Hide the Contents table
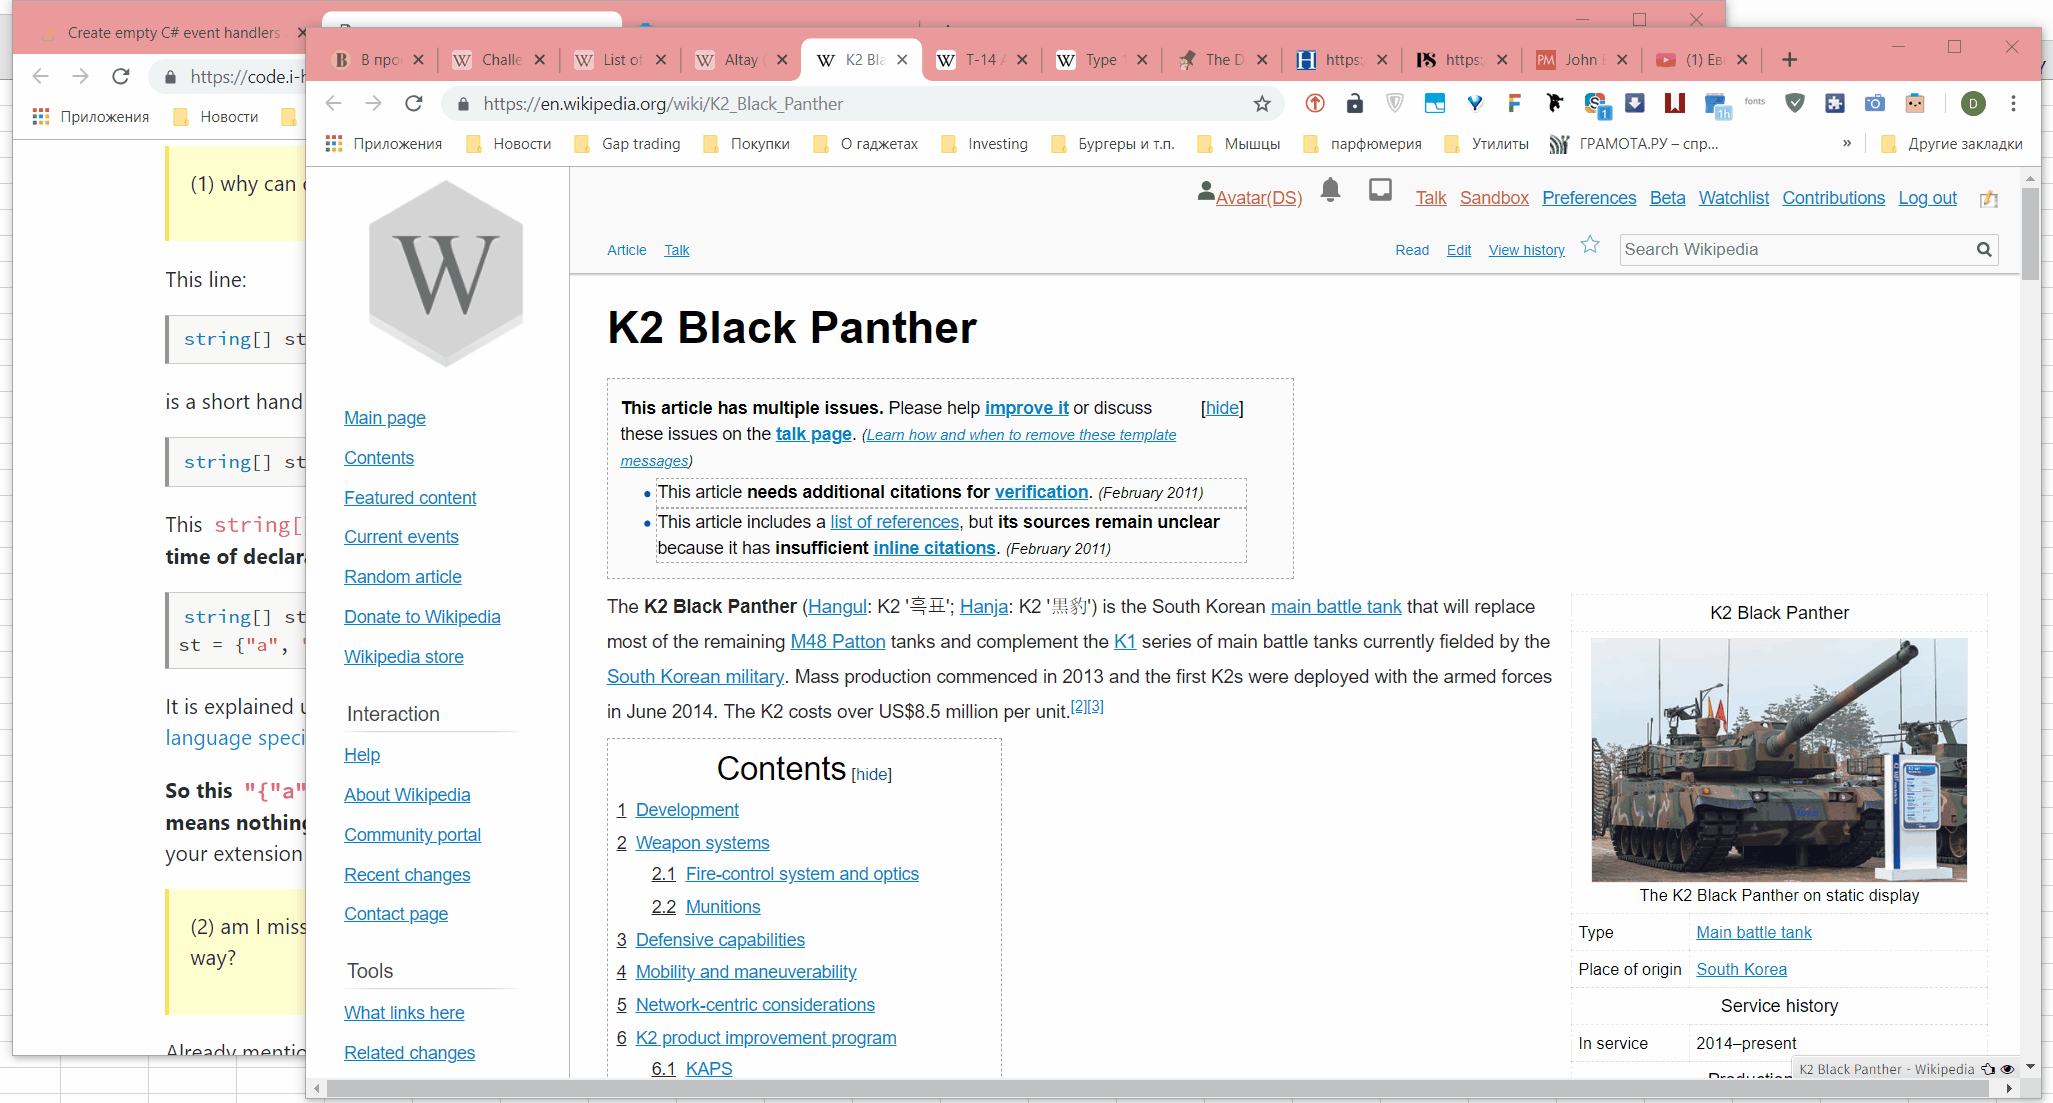 click(871, 774)
